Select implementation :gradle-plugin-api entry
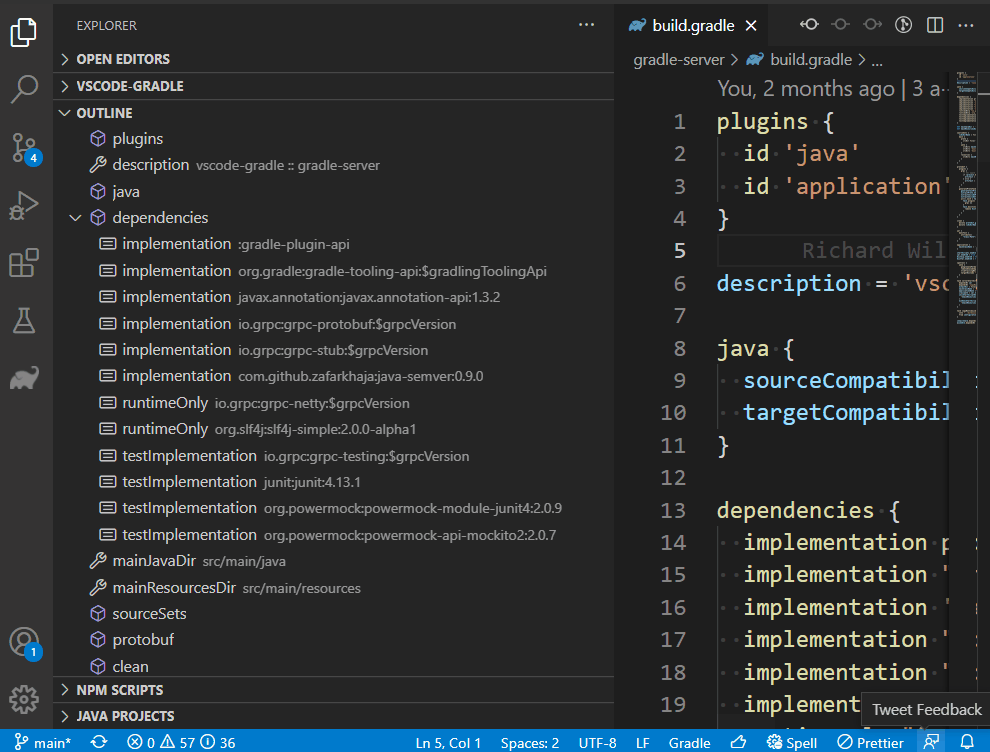 tap(333, 244)
